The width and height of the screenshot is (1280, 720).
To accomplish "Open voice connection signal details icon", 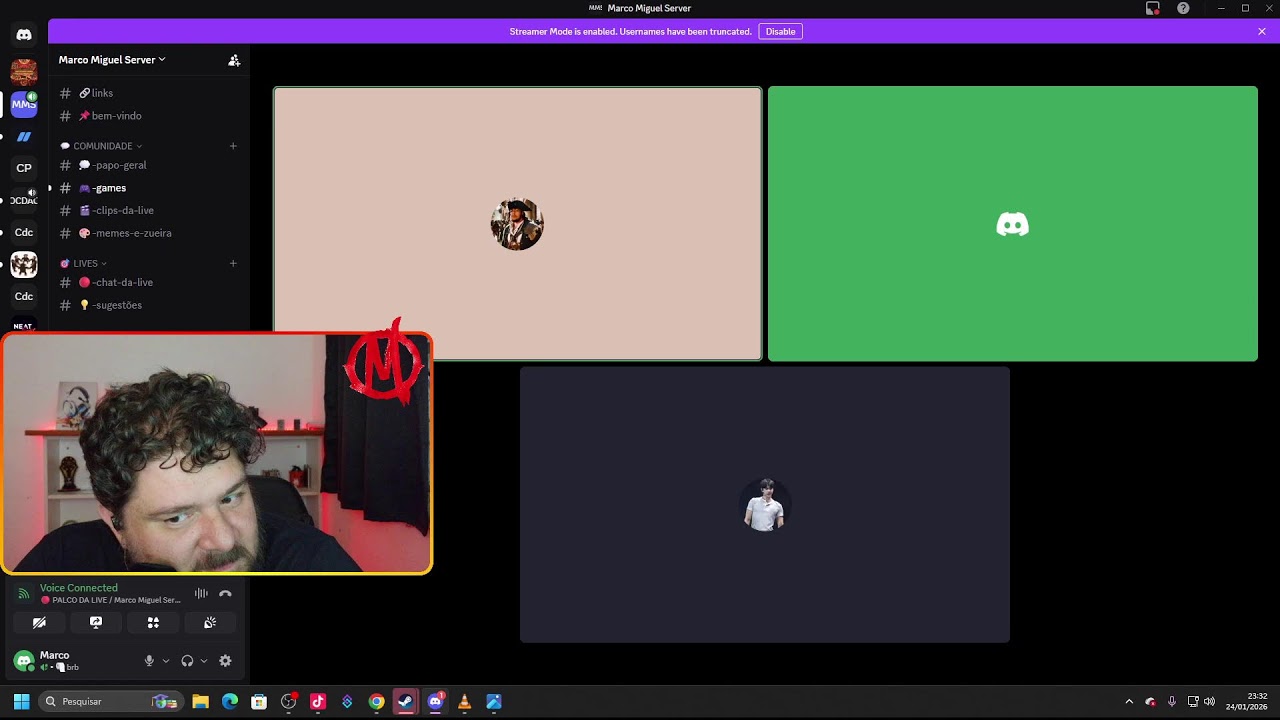I will coord(24,593).
